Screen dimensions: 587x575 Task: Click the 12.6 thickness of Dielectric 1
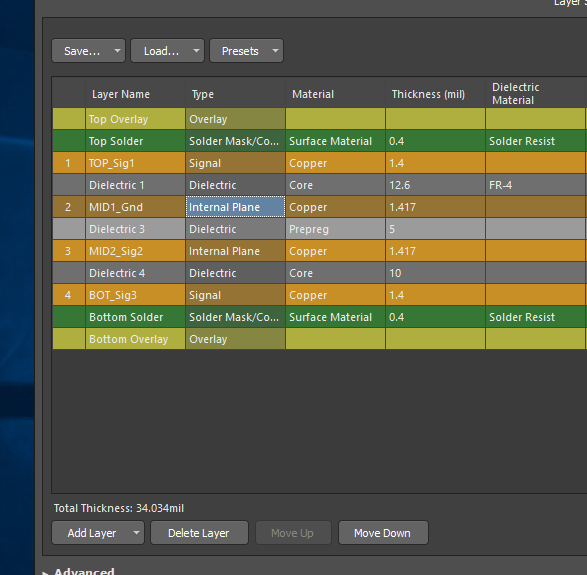coord(435,185)
